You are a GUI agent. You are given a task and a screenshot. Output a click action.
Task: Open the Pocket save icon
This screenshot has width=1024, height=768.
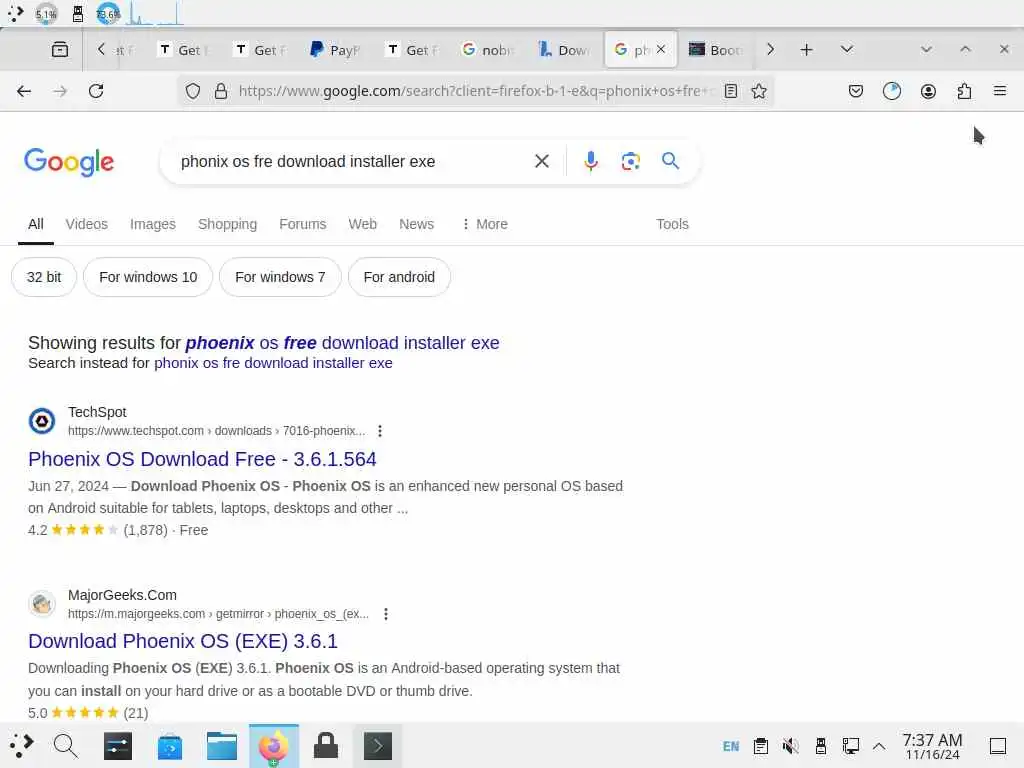coord(856,91)
